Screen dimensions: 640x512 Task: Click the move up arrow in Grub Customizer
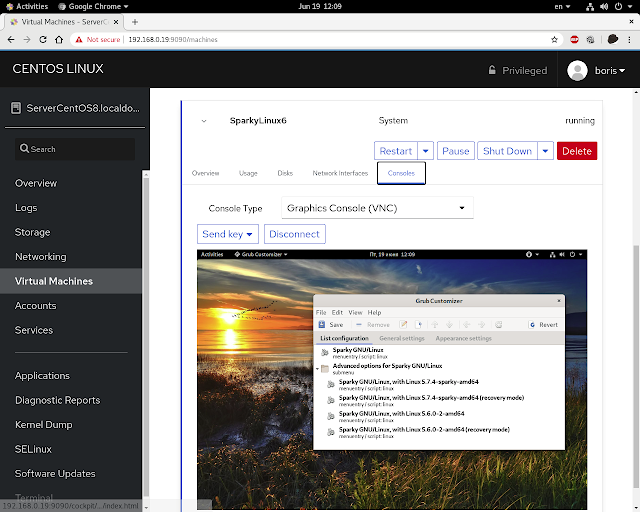click(x=435, y=325)
